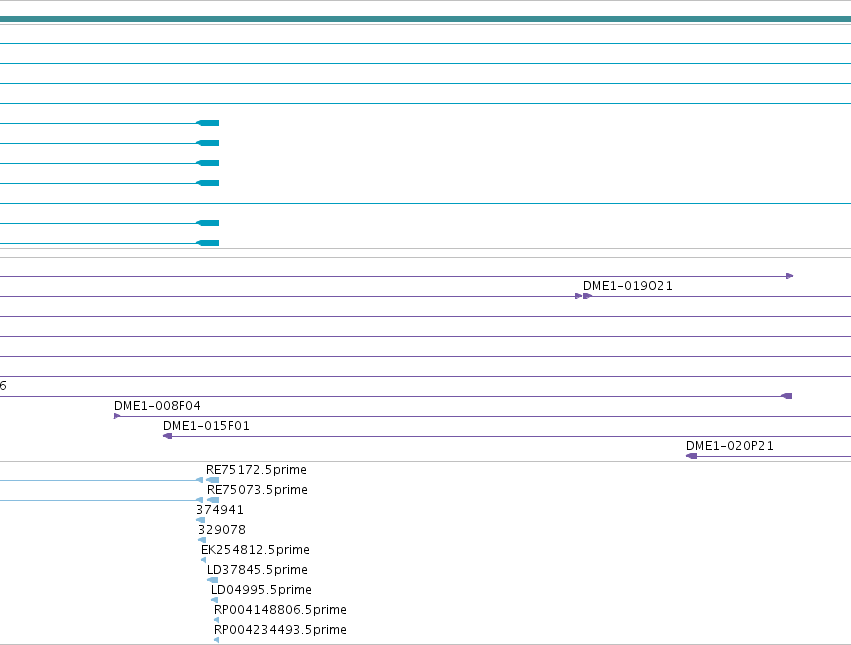Click the purple block ending the line labeled 6

786,396
